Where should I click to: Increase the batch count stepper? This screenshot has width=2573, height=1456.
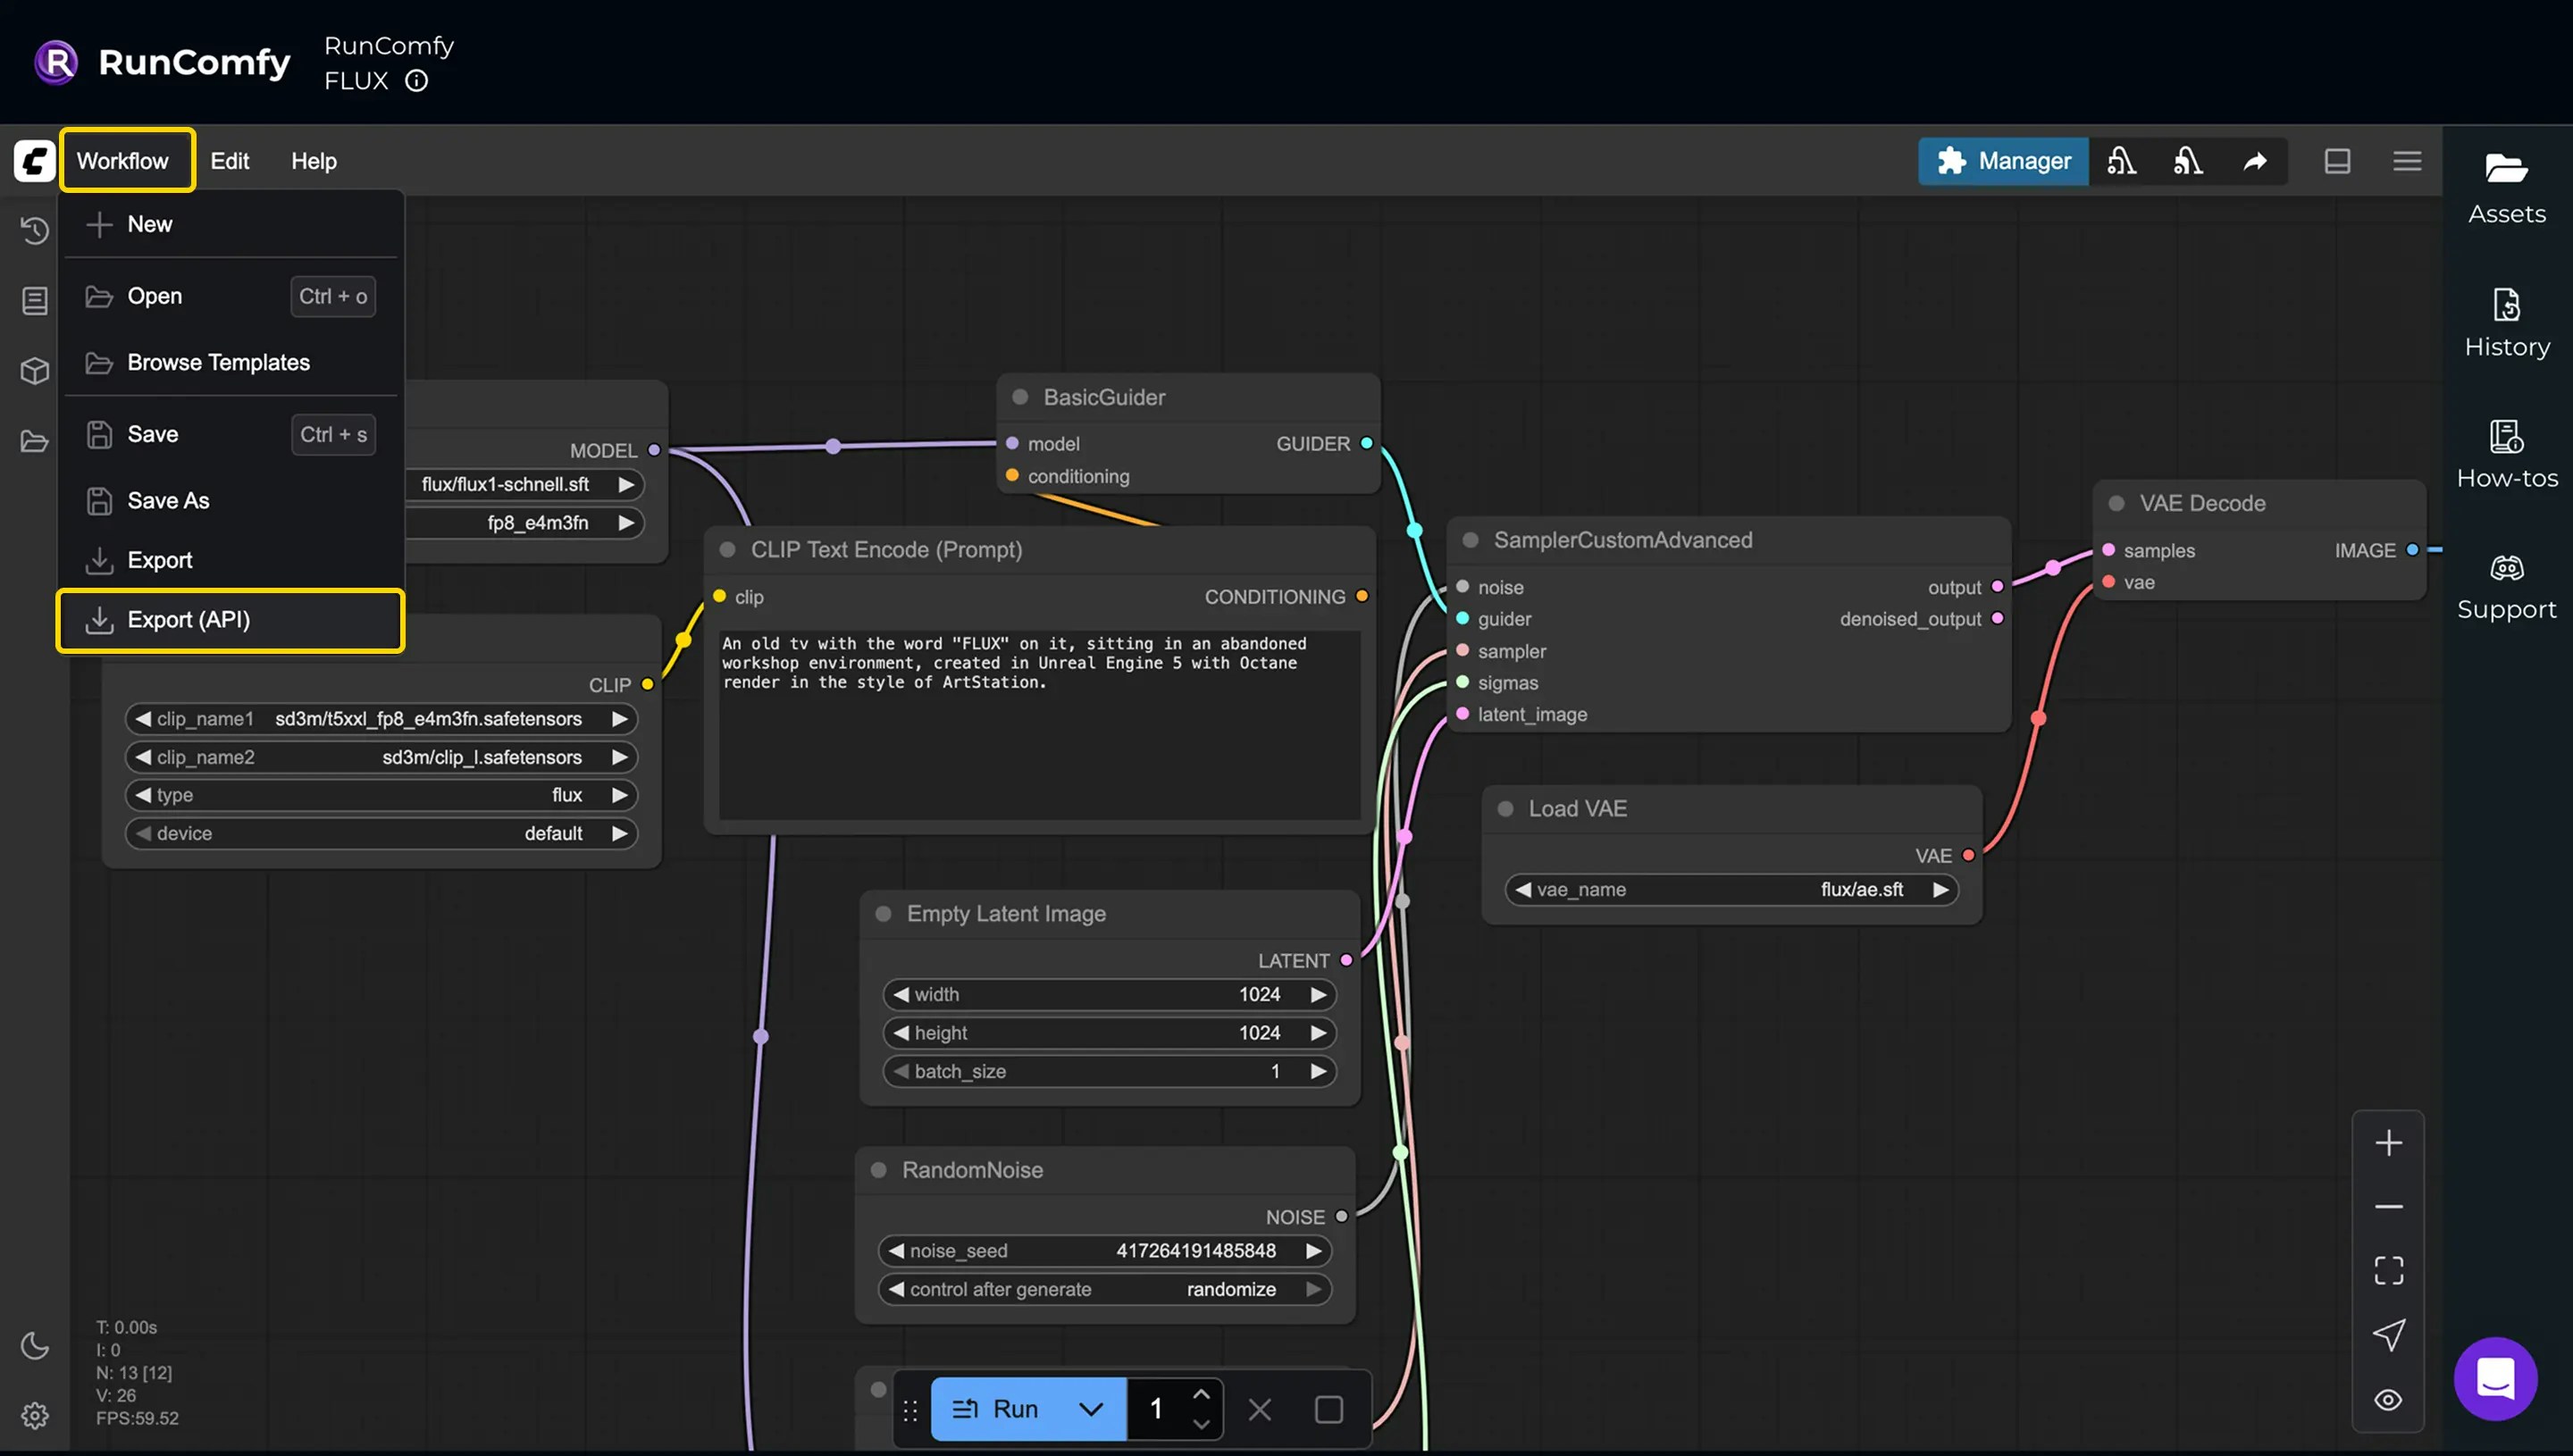(x=1202, y=1394)
